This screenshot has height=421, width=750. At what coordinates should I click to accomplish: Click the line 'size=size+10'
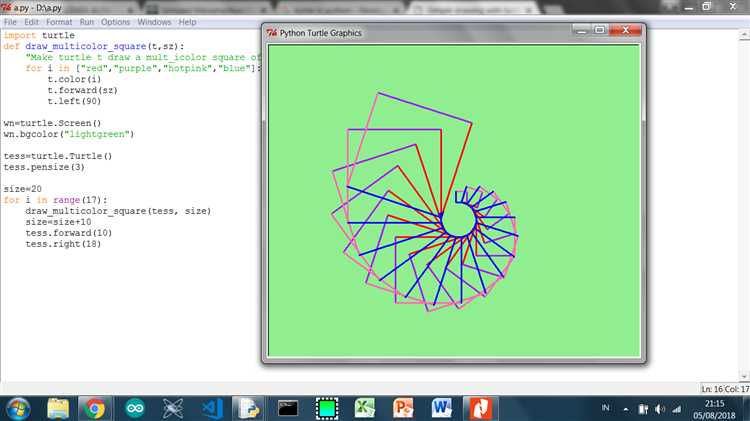point(58,222)
